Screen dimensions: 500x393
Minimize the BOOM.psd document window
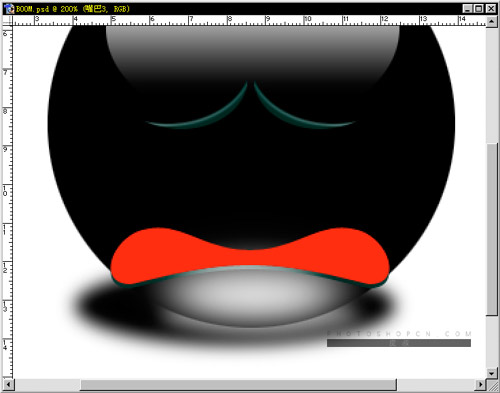[x=468, y=9]
